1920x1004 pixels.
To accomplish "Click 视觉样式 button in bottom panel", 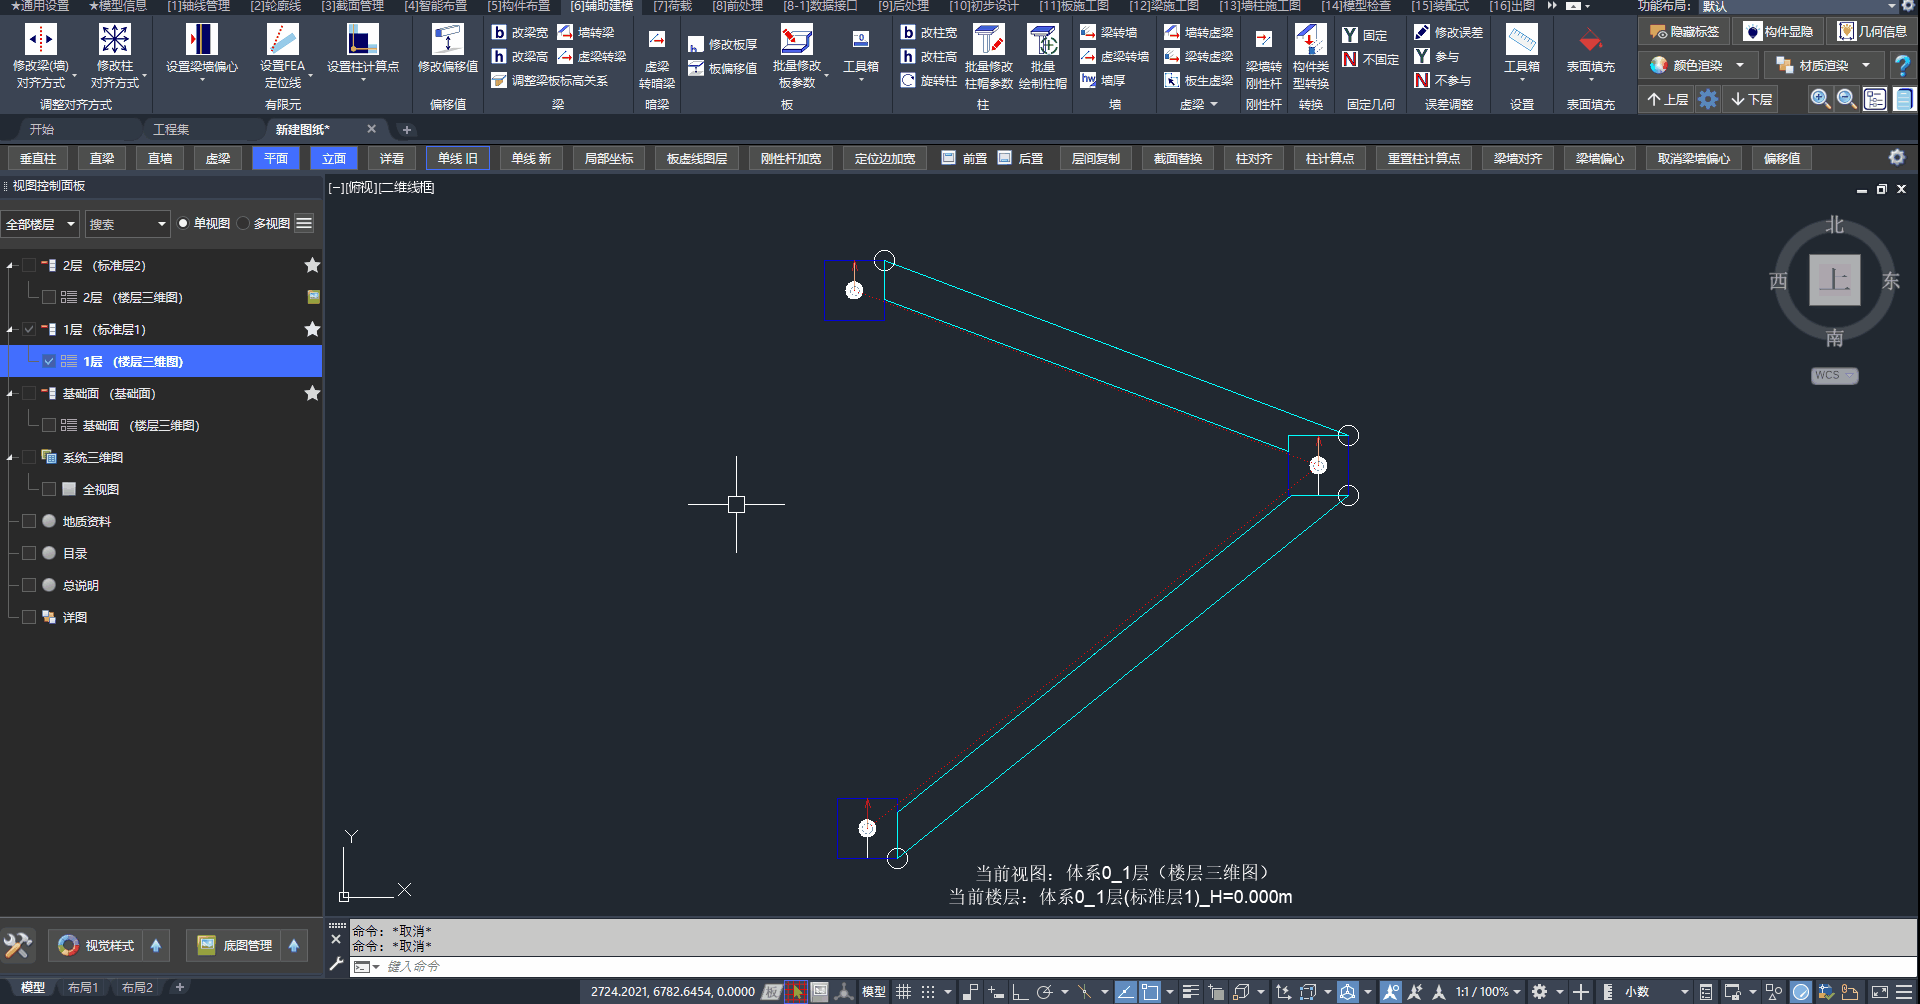I will tap(98, 945).
